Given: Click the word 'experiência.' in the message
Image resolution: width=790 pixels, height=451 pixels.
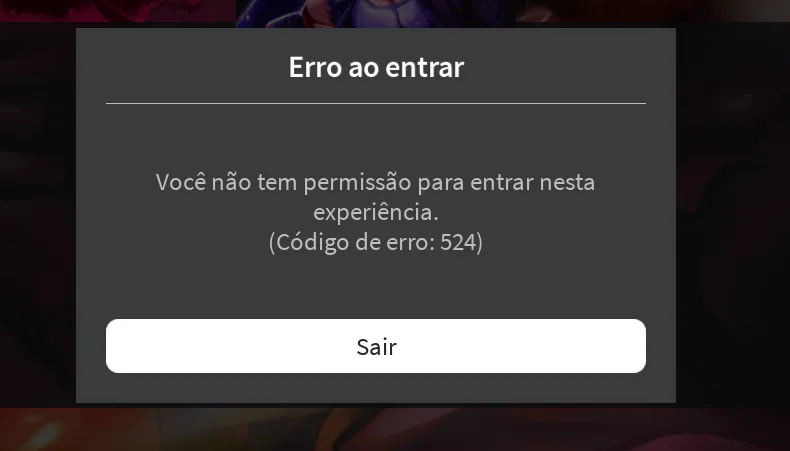Looking at the screenshot, I should (376, 212).
